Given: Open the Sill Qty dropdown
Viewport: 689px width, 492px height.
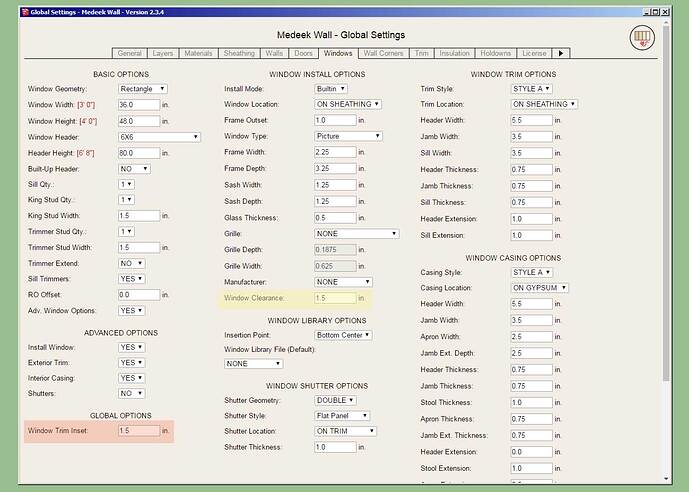Looking at the screenshot, I should 126,184.
